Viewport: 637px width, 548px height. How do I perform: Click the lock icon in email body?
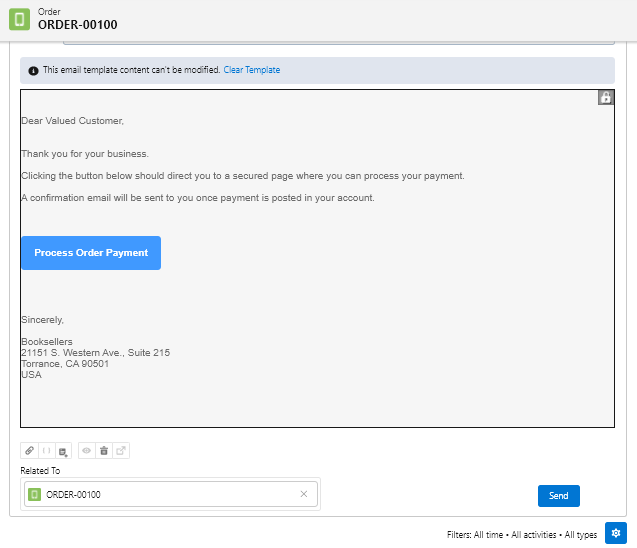tap(605, 98)
